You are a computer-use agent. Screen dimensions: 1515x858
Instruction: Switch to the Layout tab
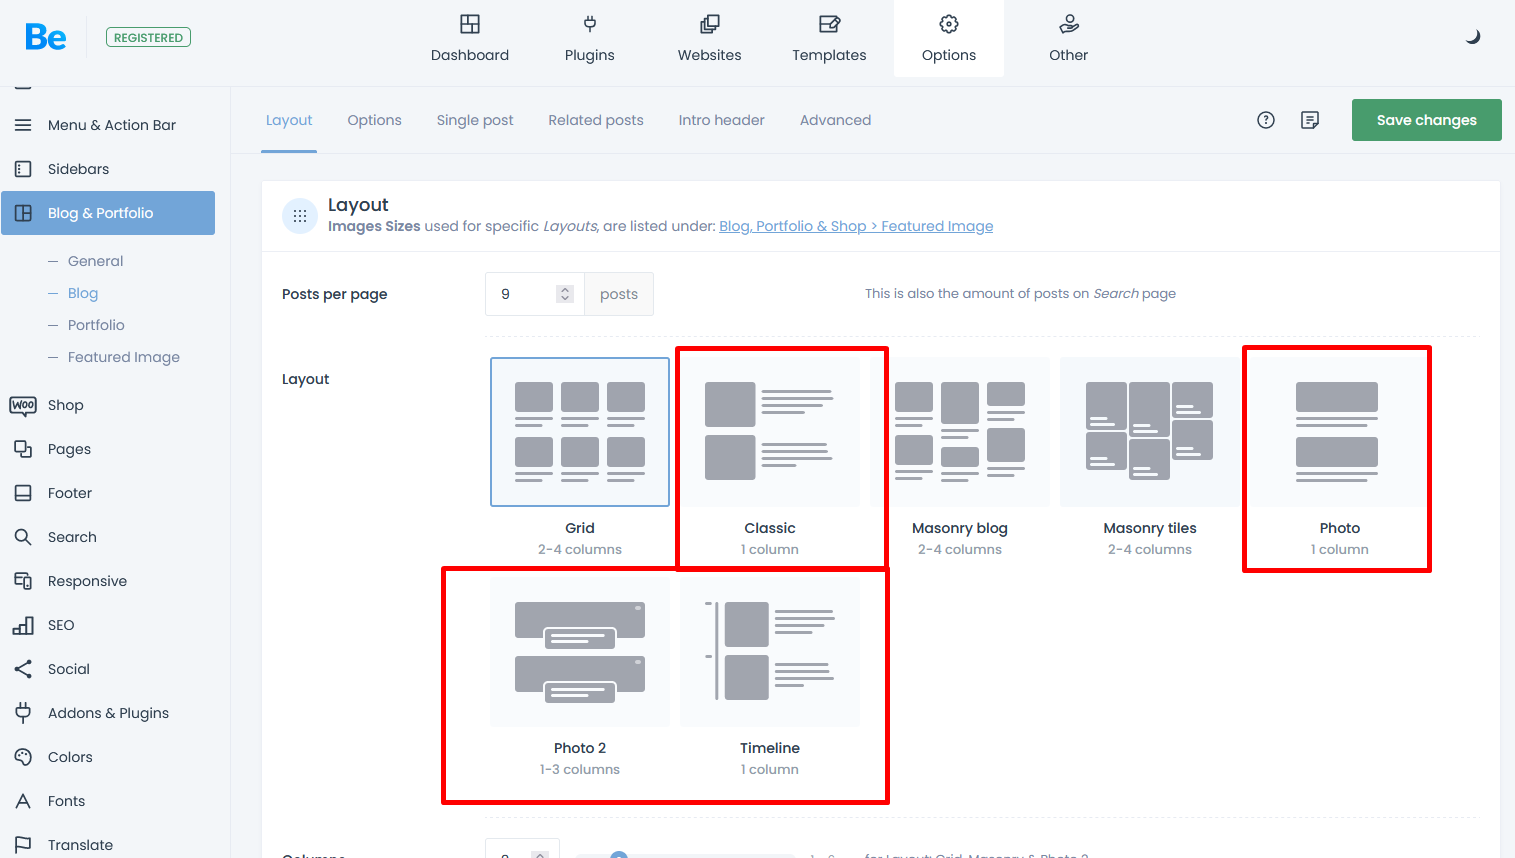point(289,120)
